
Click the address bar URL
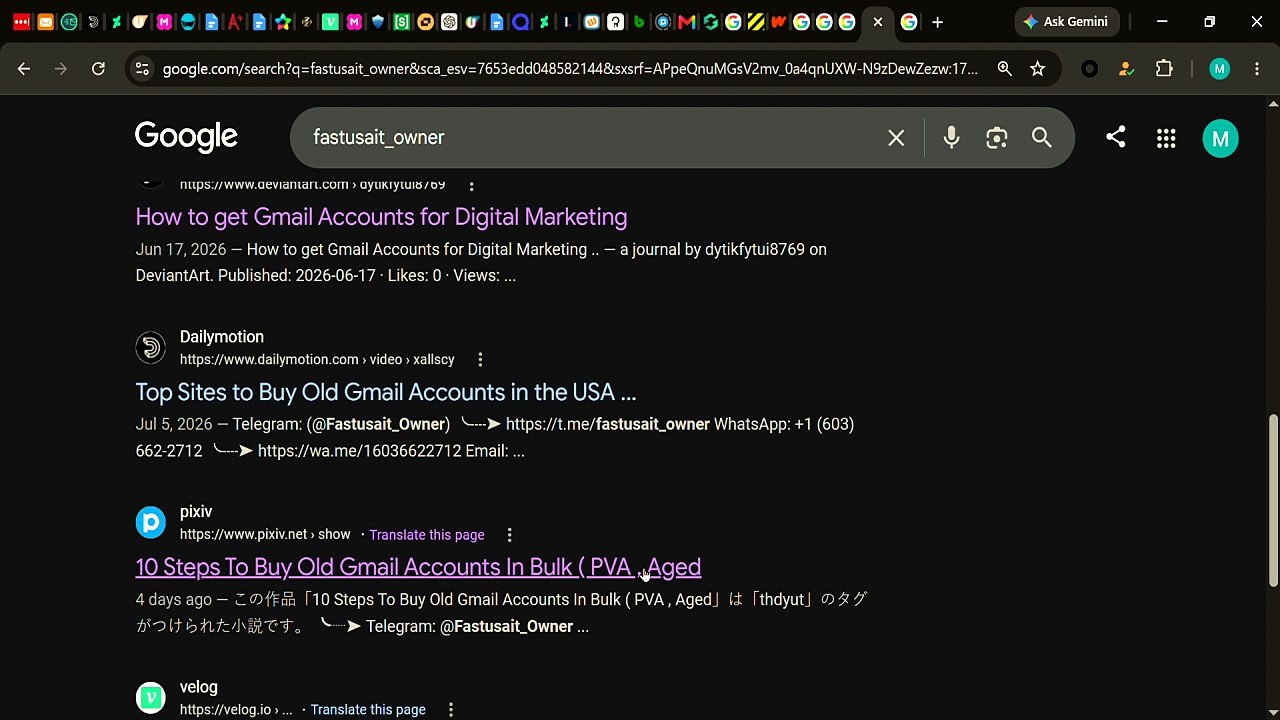point(570,69)
